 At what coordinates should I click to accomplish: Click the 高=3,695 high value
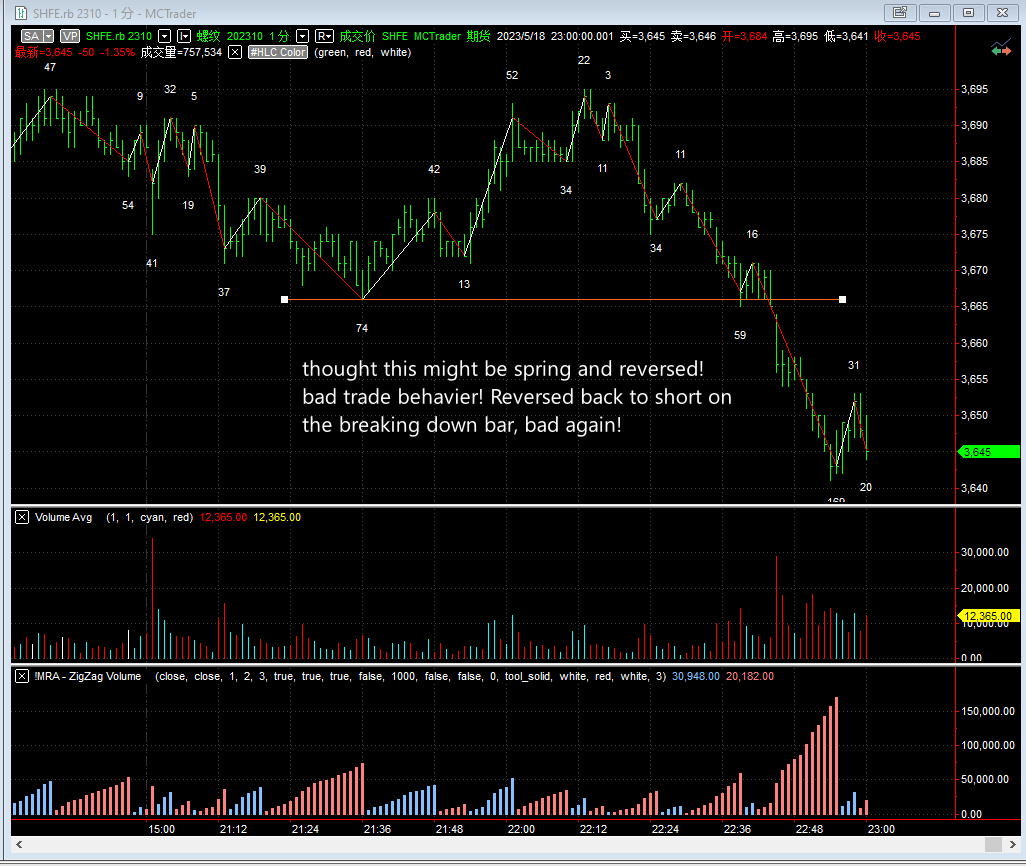click(795, 36)
